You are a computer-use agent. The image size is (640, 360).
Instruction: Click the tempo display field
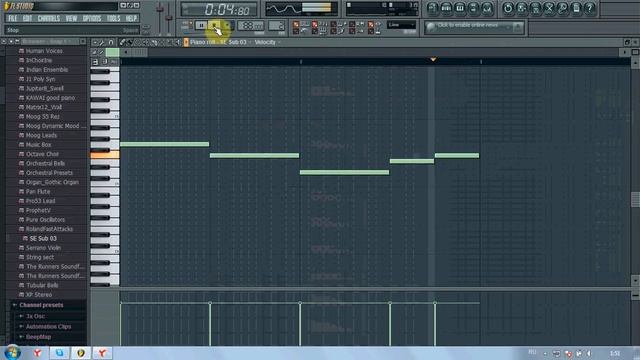tap(251, 26)
